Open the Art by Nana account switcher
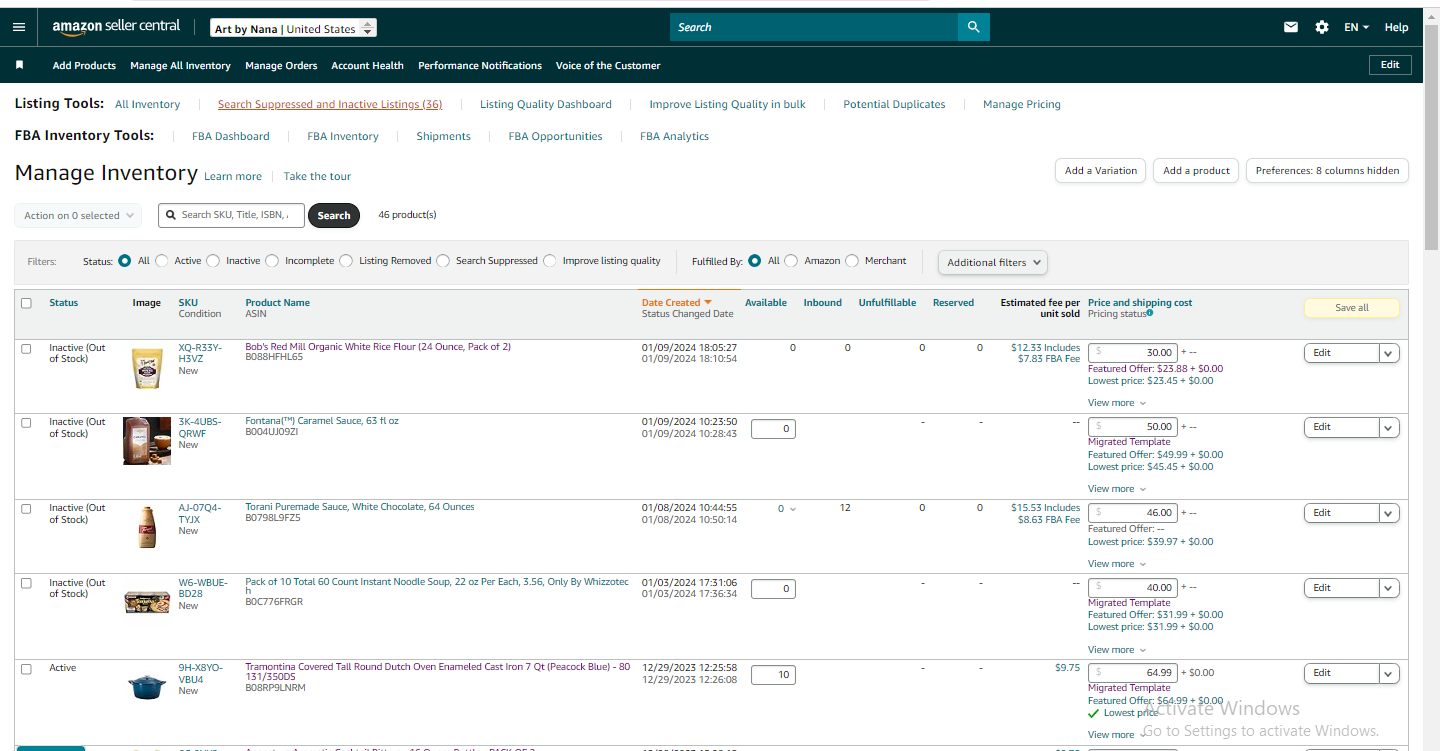The width and height of the screenshot is (1440, 751). 294,28
